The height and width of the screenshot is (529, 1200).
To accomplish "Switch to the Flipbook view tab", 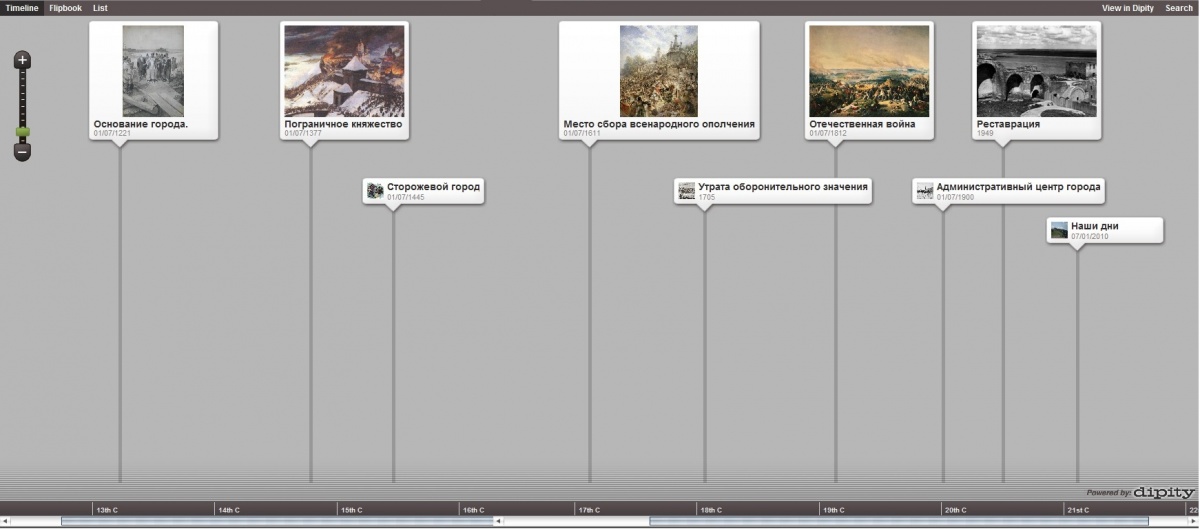I will pos(65,8).
